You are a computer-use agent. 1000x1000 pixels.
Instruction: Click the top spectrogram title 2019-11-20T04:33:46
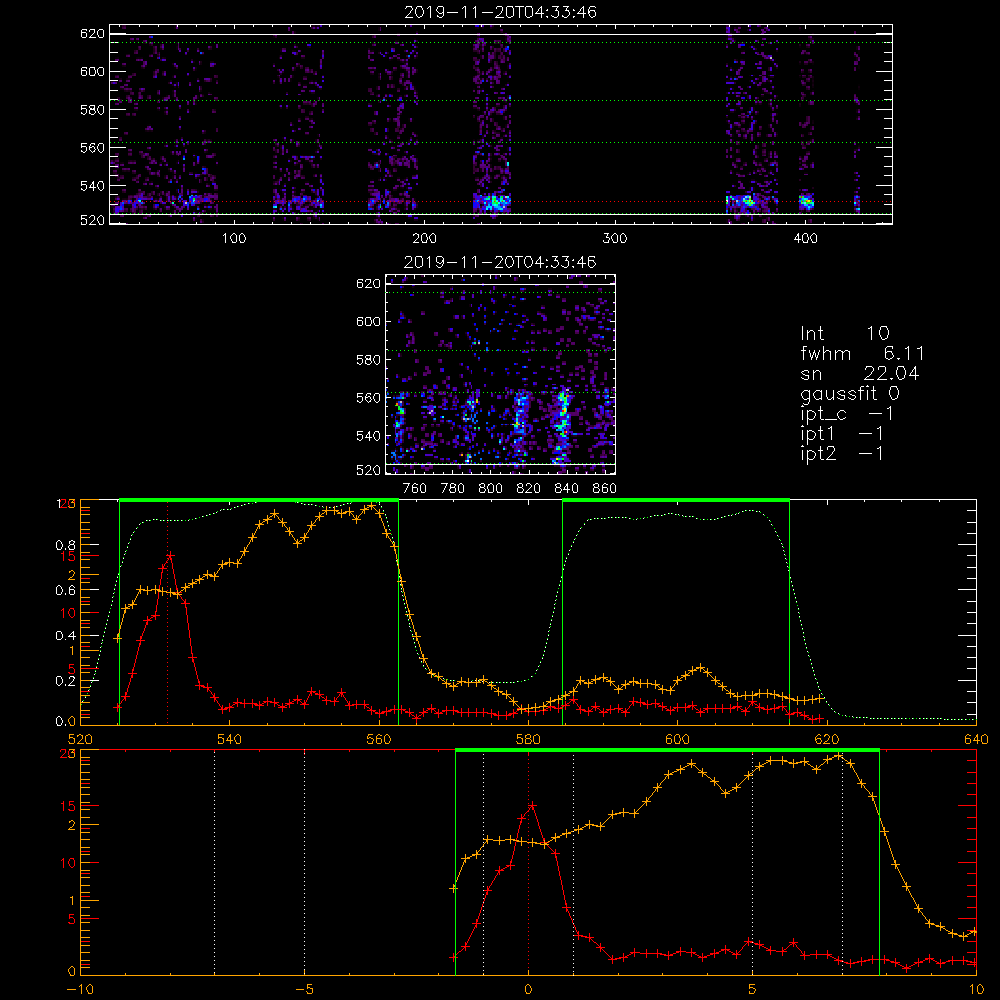[x=501, y=12]
